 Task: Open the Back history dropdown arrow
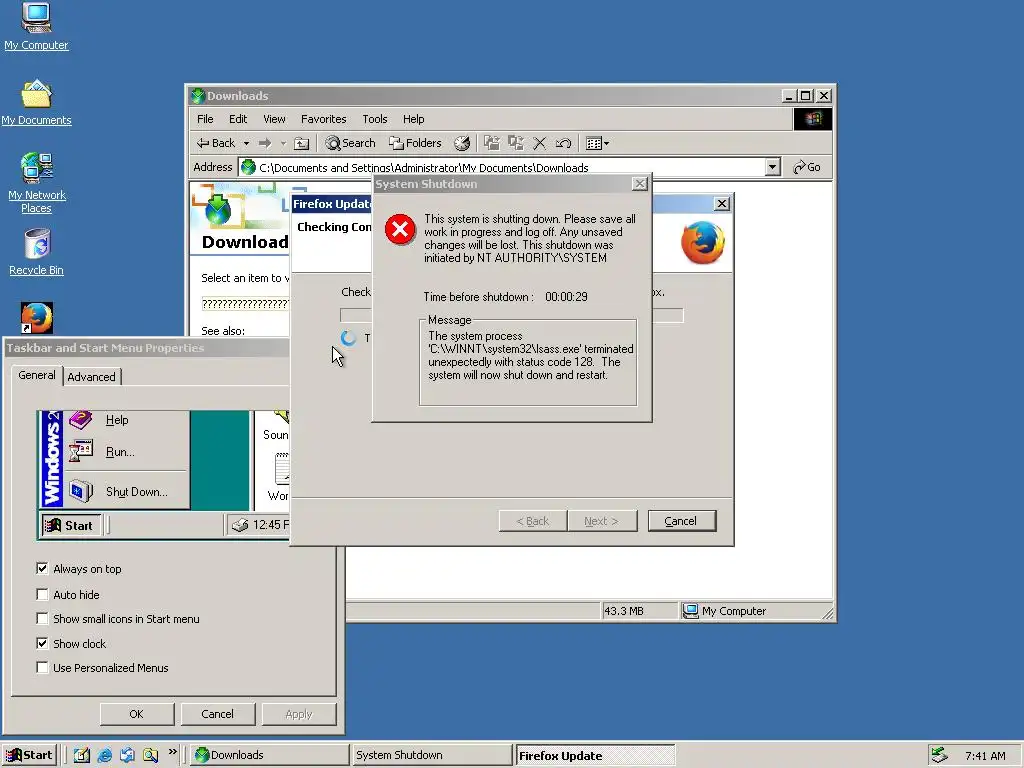[246, 143]
